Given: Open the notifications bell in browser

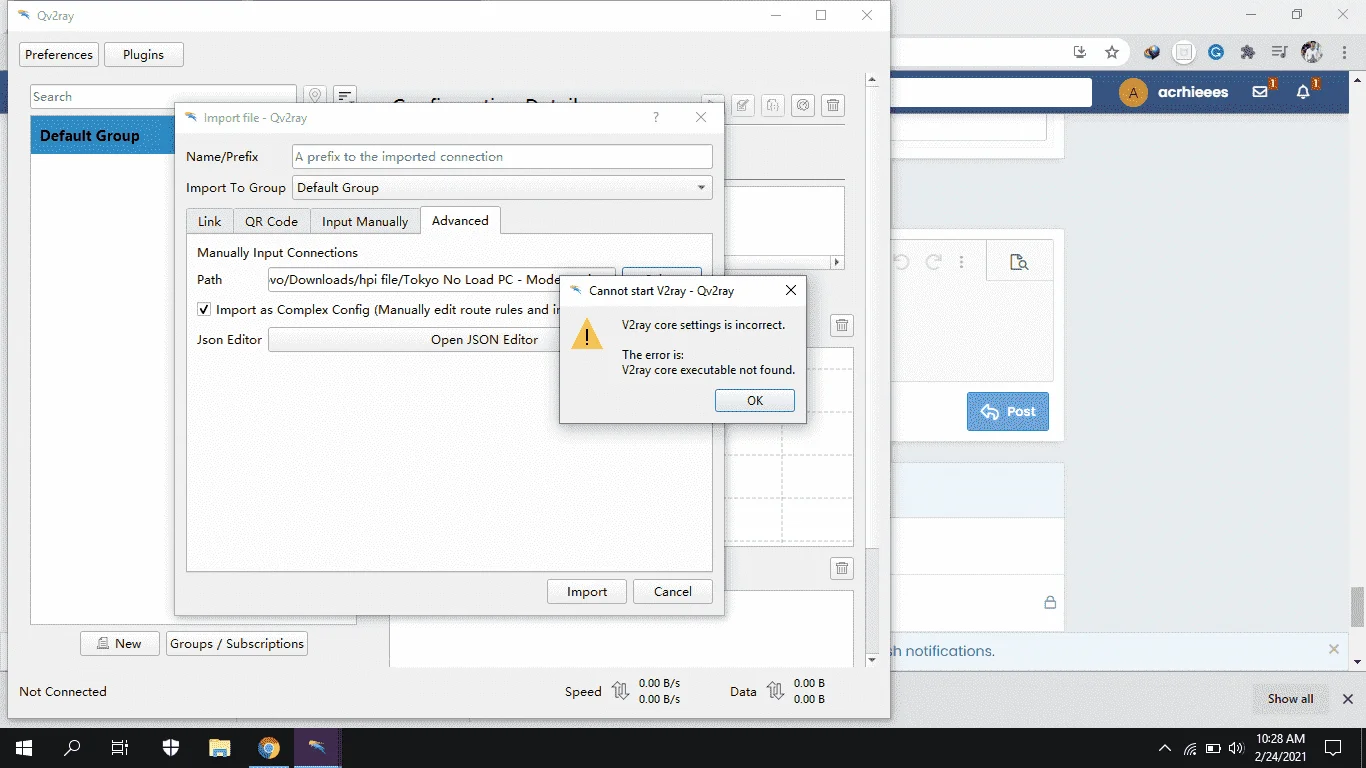Looking at the screenshot, I should point(1303,91).
